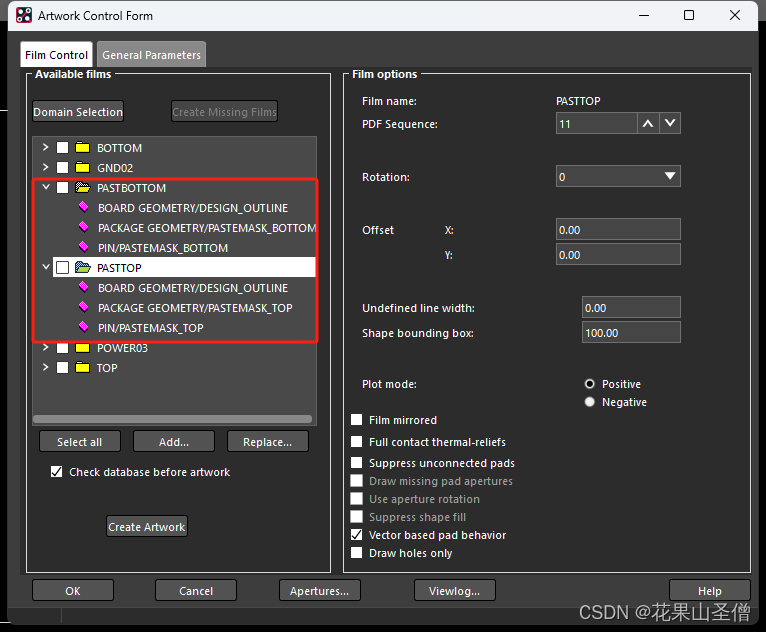Click the Domain Selection button
Image resolution: width=766 pixels, height=632 pixels.
tap(78, 112)
